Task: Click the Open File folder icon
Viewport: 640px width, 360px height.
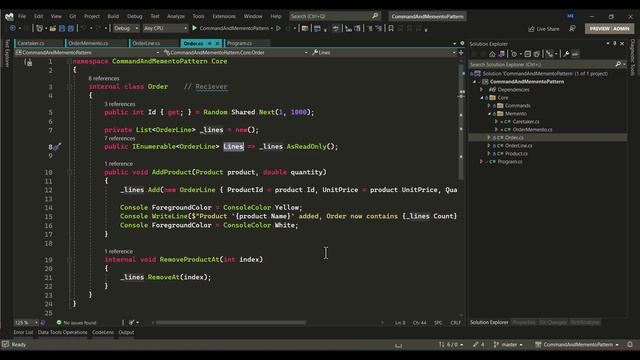Action: [53, 29]
